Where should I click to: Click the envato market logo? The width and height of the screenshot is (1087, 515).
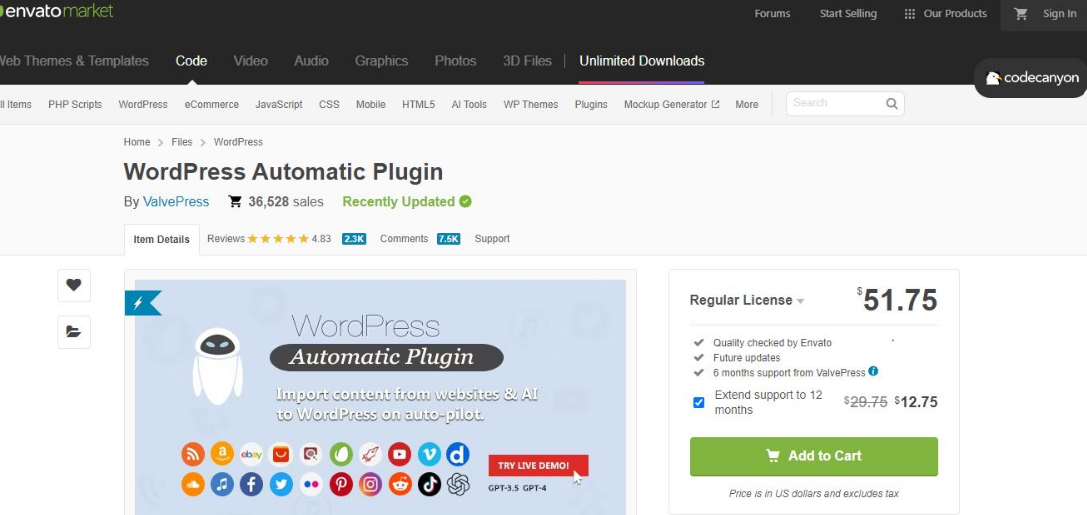coord(57,11)
